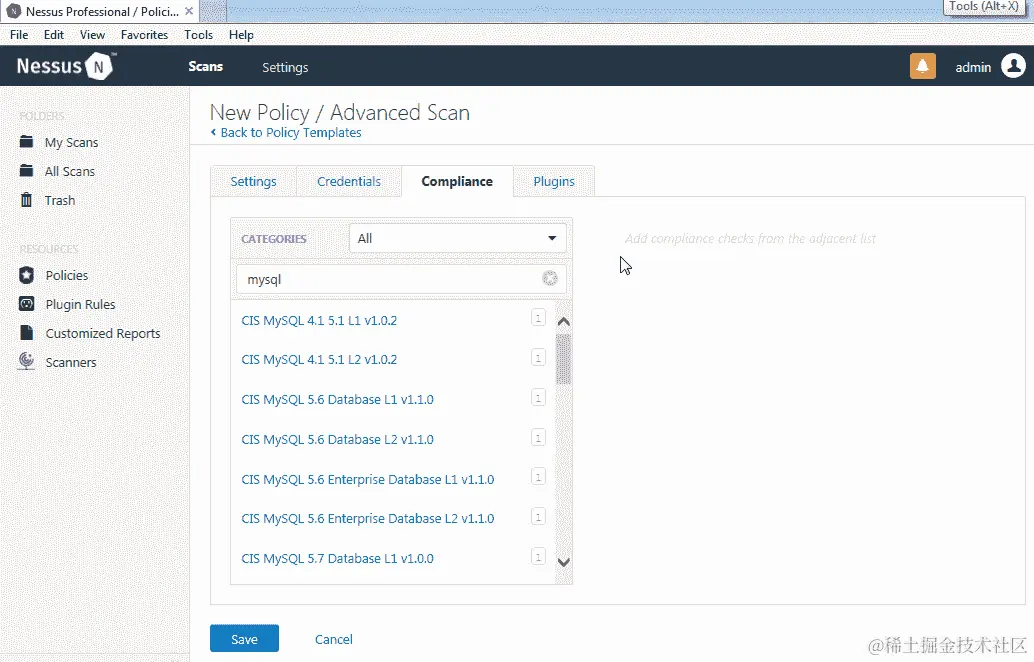The image size is (1034, 662).
Task: Open the Categories All dropdown
Action: coord(457,239)
